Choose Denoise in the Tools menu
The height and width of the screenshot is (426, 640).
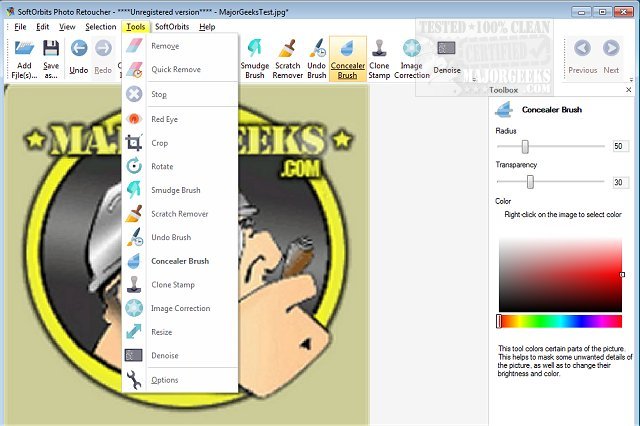(x=180, y=355)
